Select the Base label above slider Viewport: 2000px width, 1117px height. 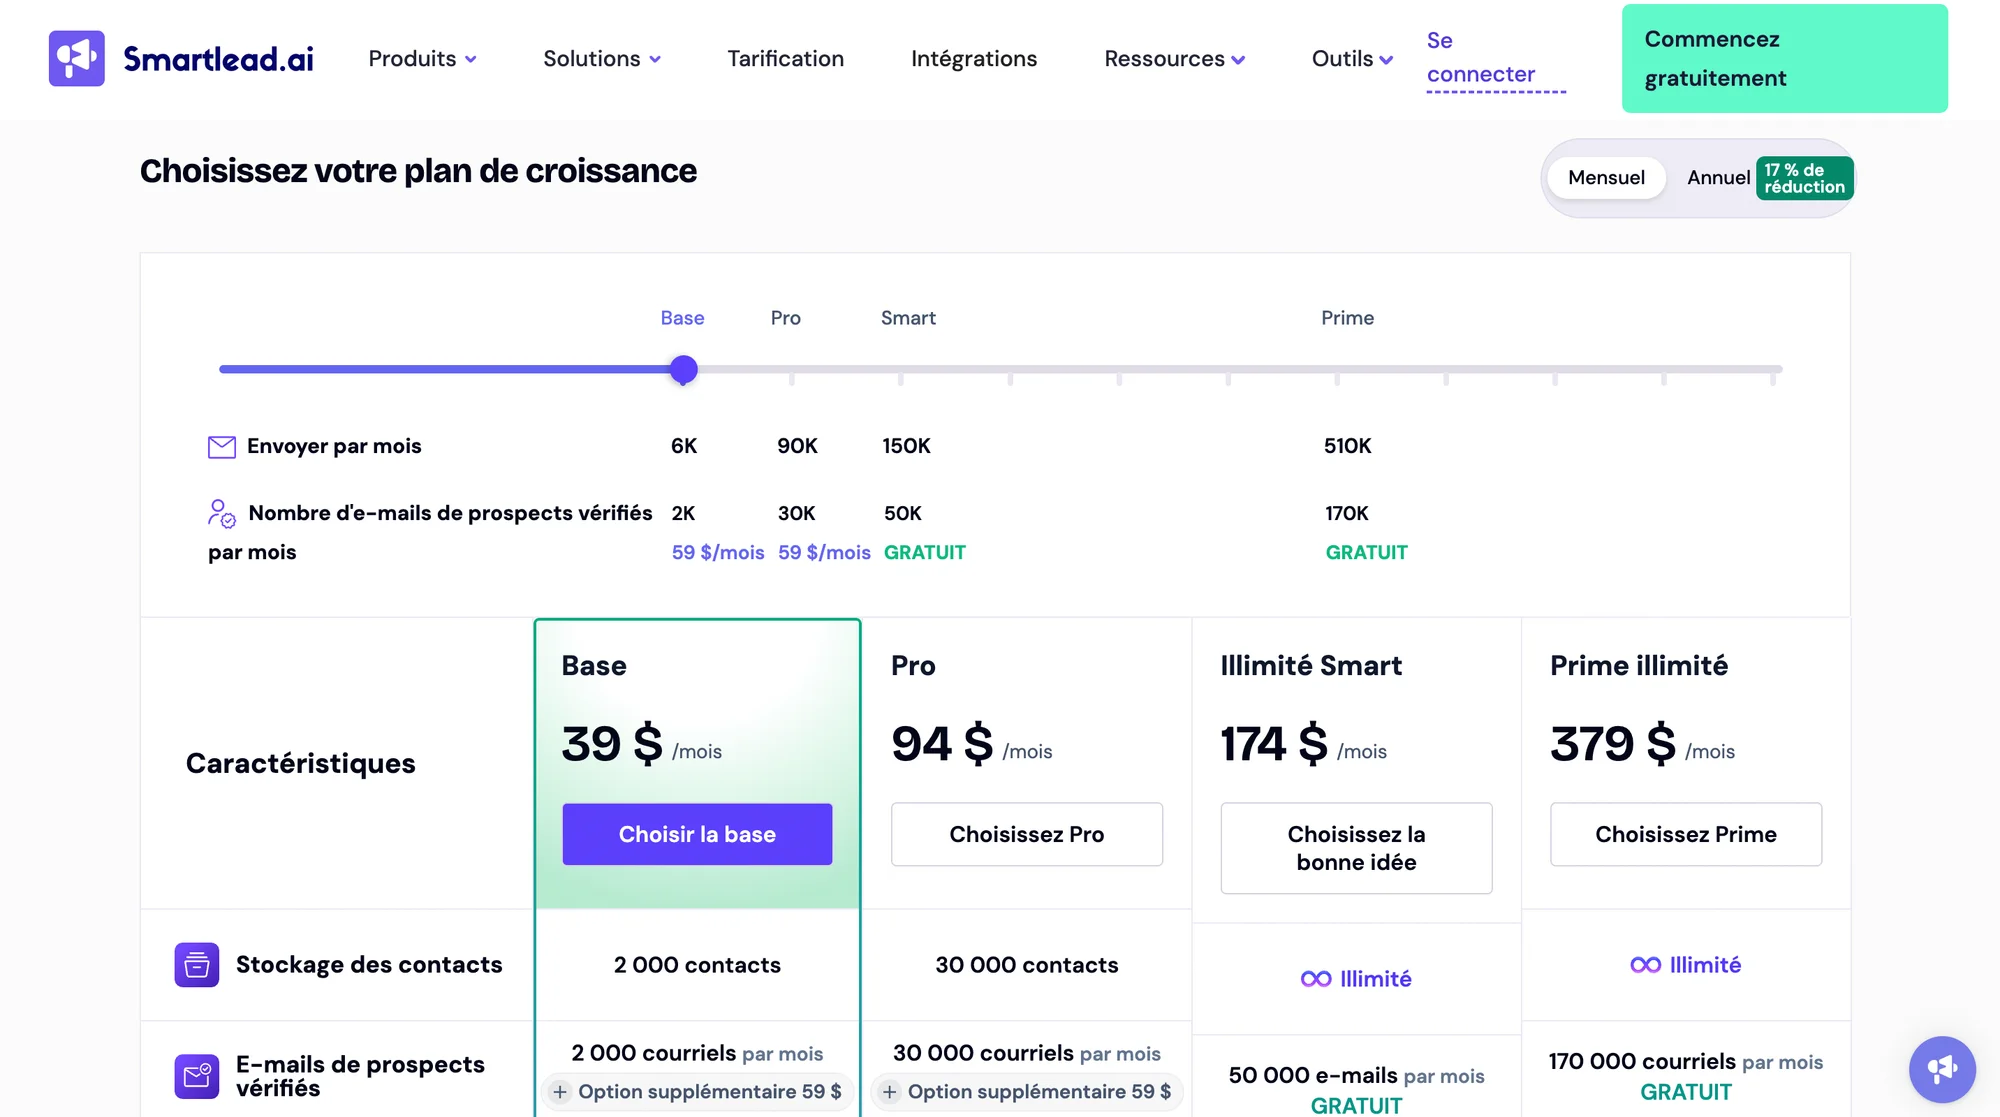pyautogui.click(x=682, y=318)
